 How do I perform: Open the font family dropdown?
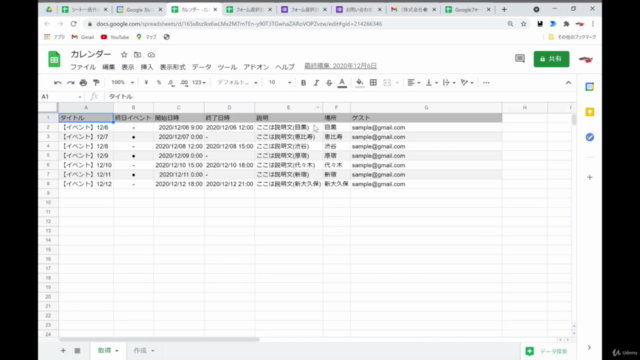point(237,82)
